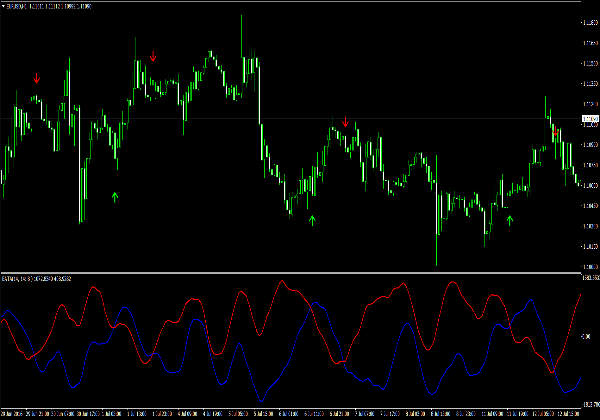Select the leftmost green buy arrow
The width and height of the screenshot is (600, 420).
point(115,196)
